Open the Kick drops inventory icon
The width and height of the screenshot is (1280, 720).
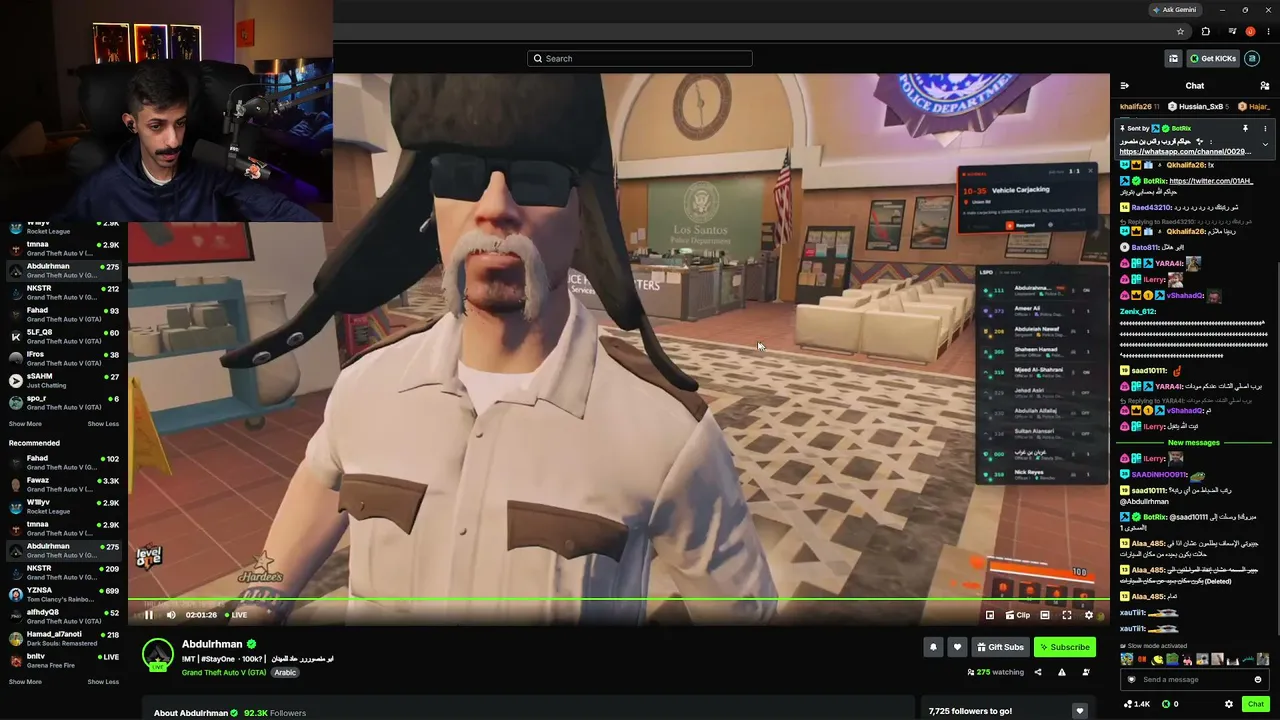[1174, 58]
